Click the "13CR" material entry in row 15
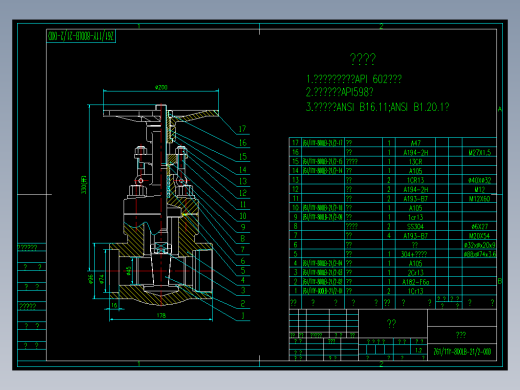Viewport: 520px width, 390px height. click(415, 162)
